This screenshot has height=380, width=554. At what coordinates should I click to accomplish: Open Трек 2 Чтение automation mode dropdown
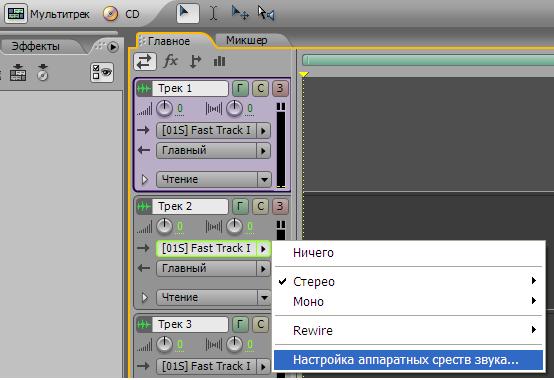pos(213,297)
